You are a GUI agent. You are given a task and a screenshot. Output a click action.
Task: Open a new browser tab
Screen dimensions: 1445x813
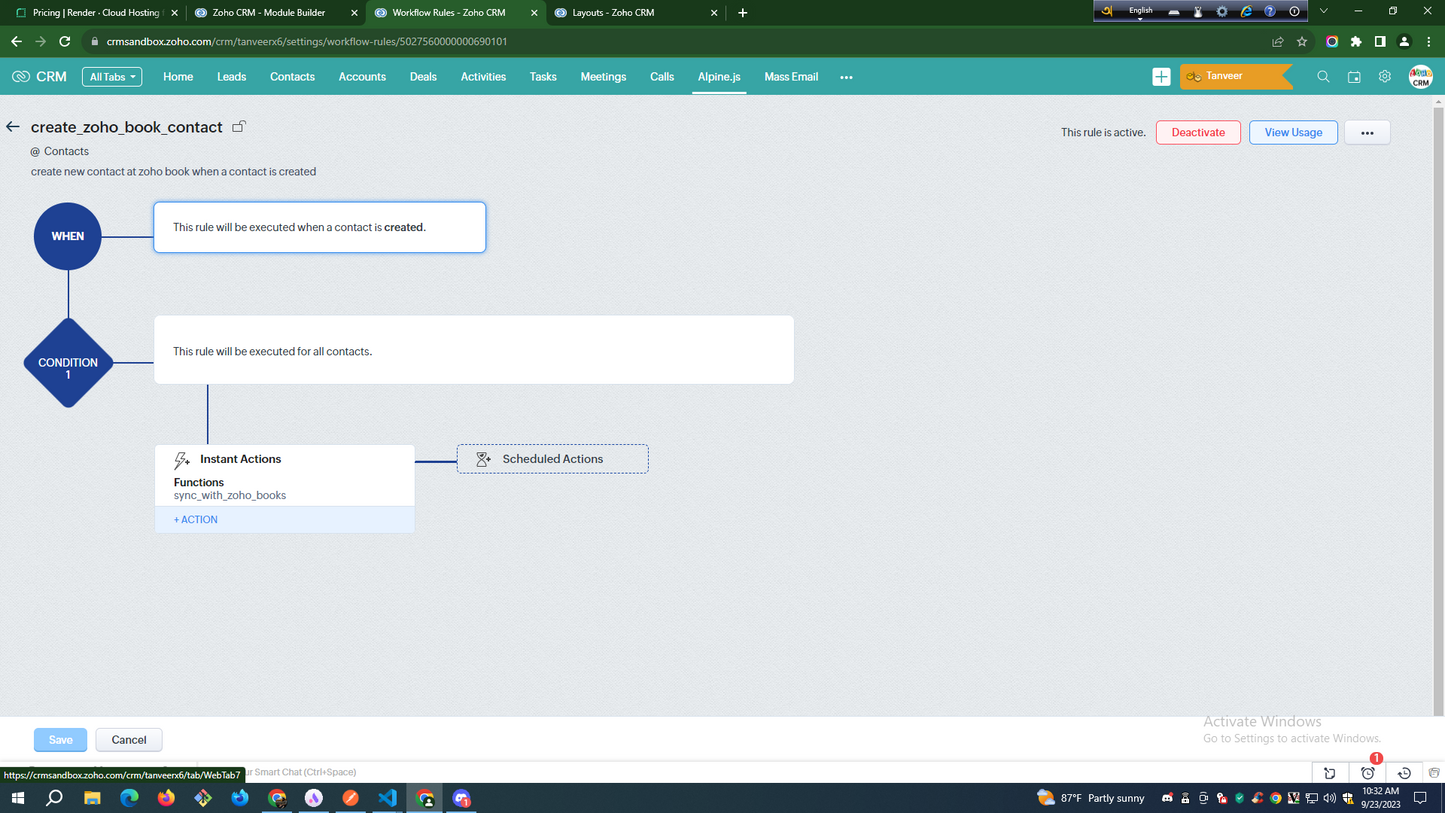[742, 13]
